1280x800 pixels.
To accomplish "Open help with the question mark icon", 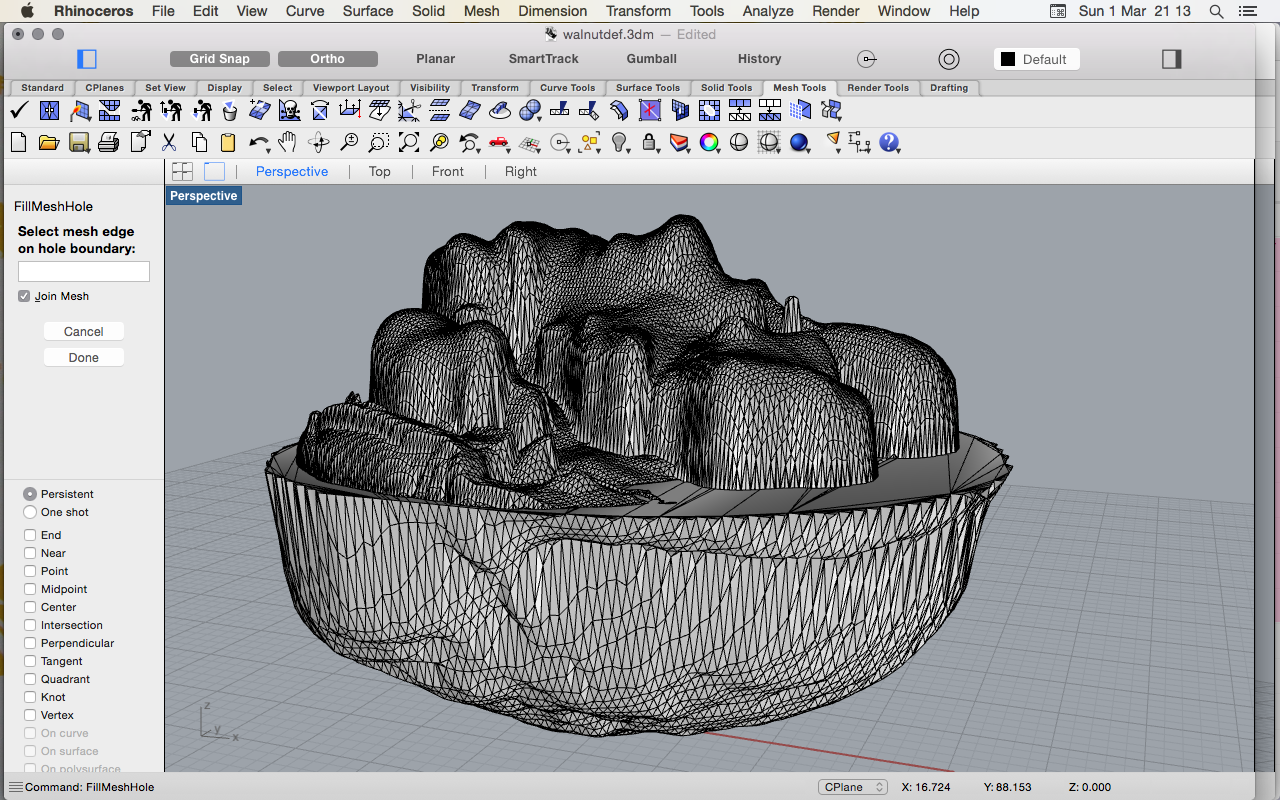I will [889, 142].
